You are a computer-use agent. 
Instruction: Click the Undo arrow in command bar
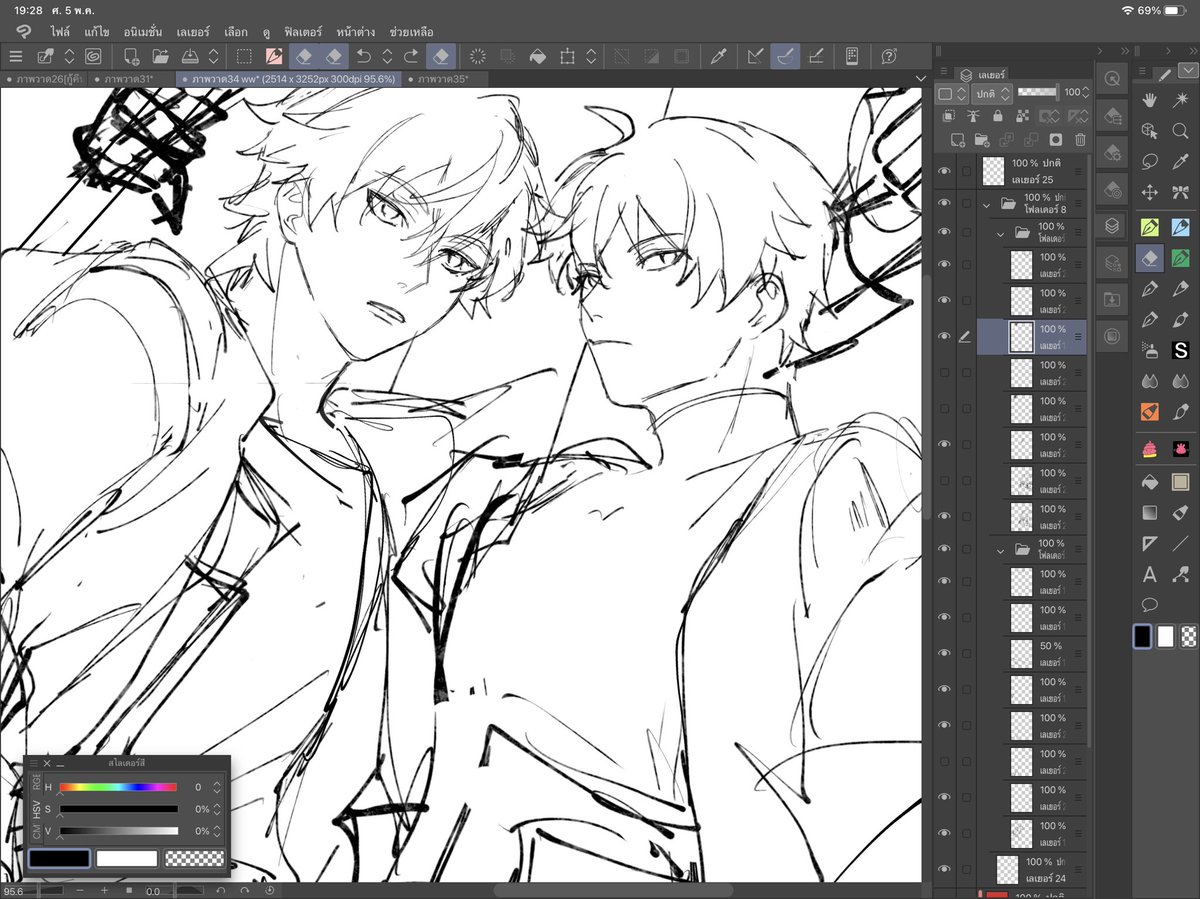point(365,56)
